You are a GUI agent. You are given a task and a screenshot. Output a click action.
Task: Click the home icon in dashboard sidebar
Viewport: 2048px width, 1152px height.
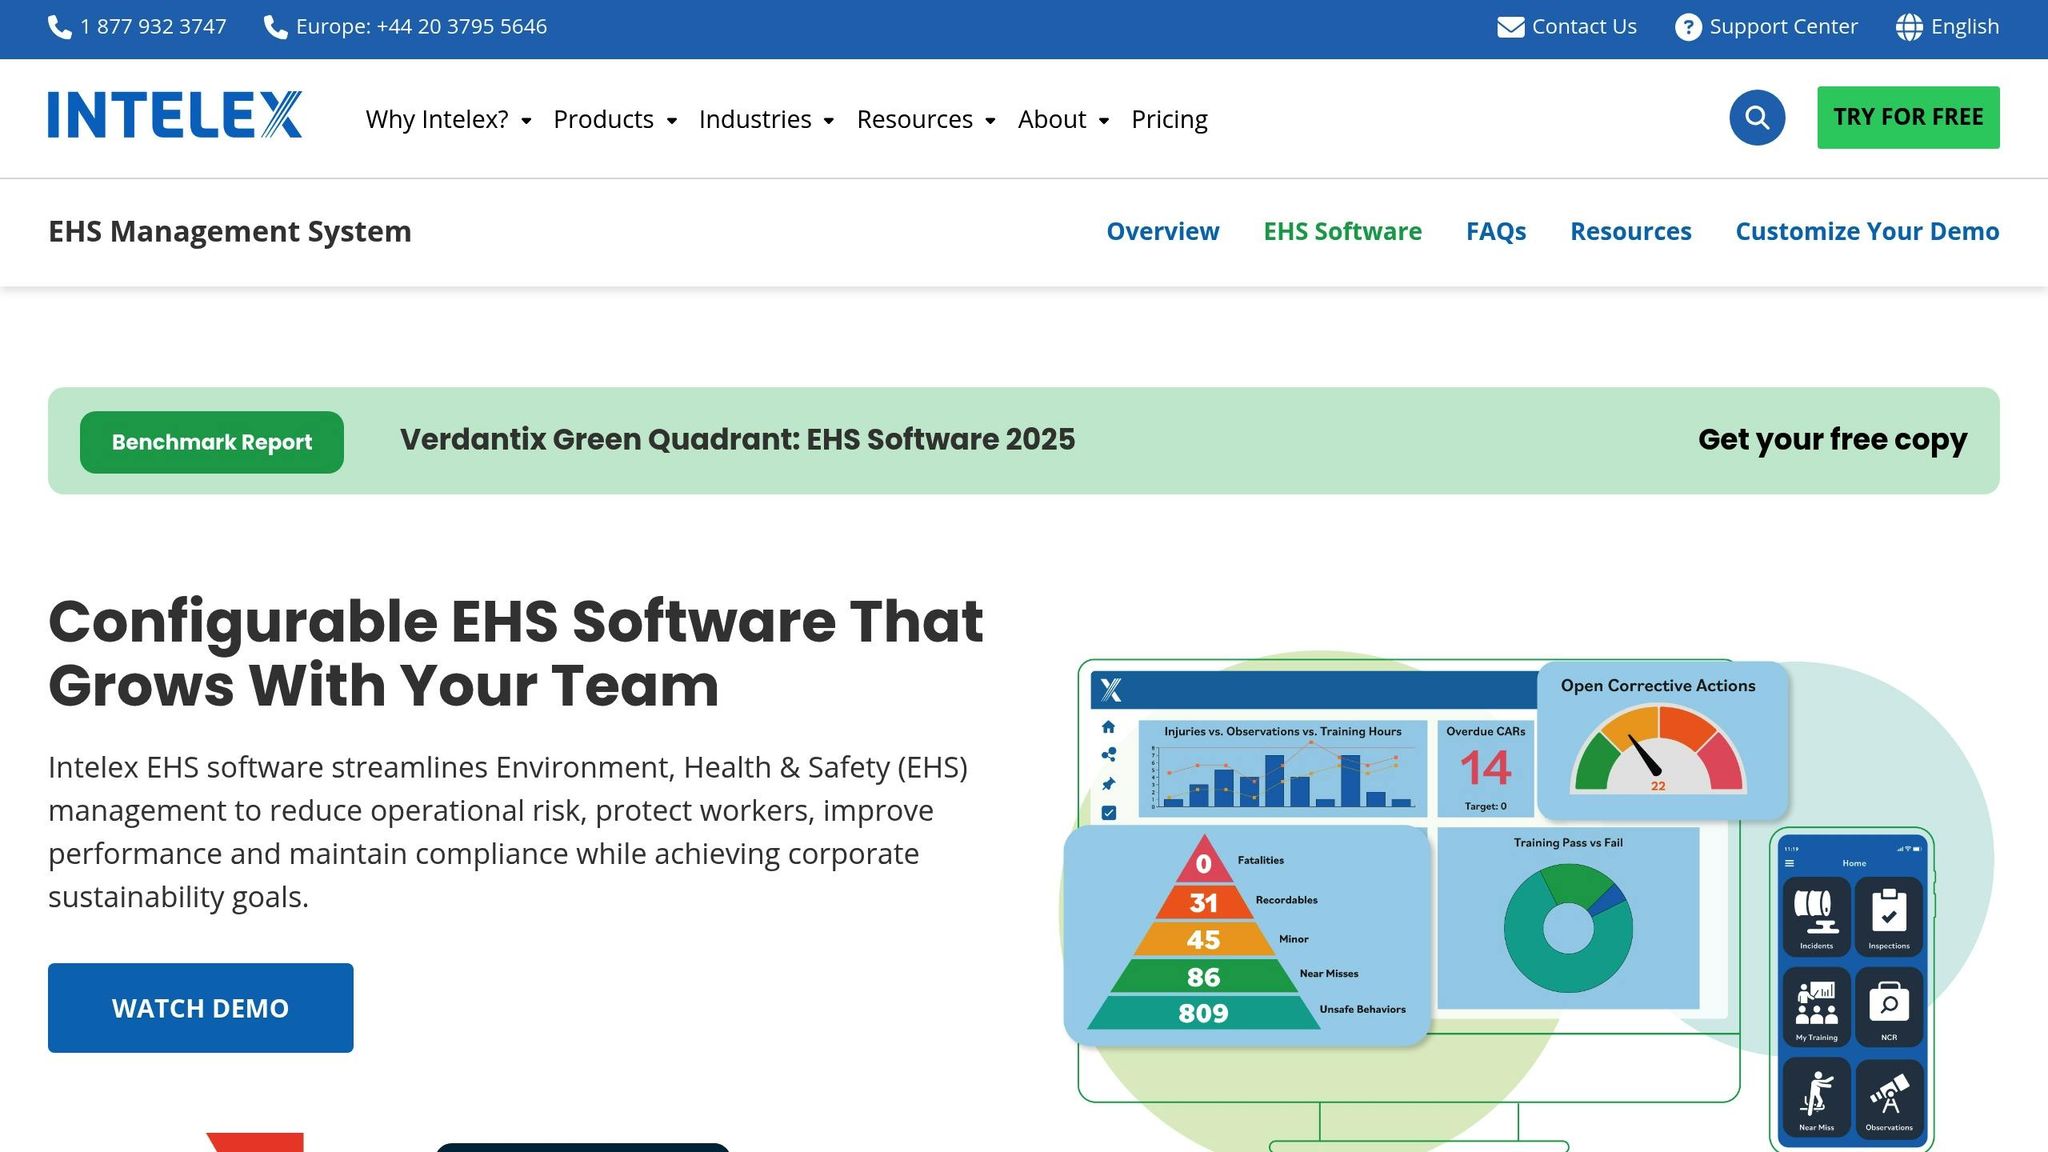click(x=1108, y=727)
